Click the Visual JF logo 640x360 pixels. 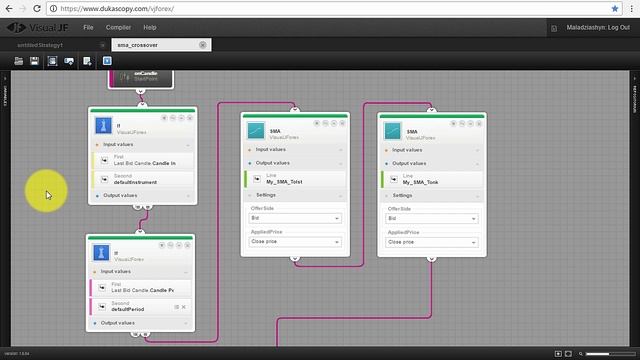tap(38, 27)
